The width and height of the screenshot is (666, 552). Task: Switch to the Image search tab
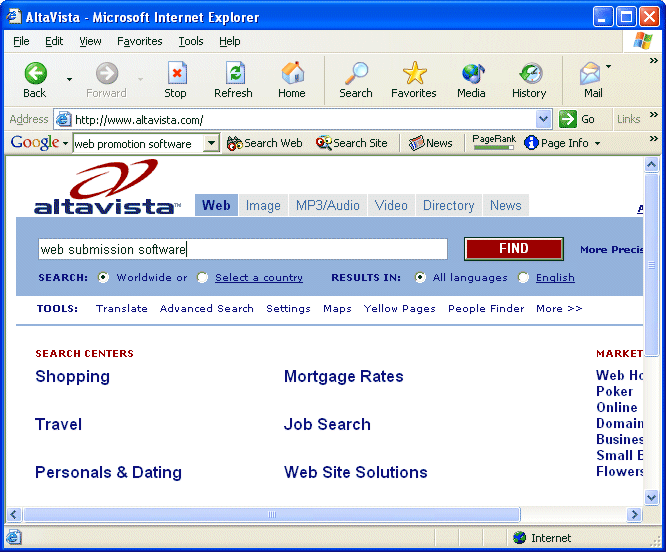[263, 205]
